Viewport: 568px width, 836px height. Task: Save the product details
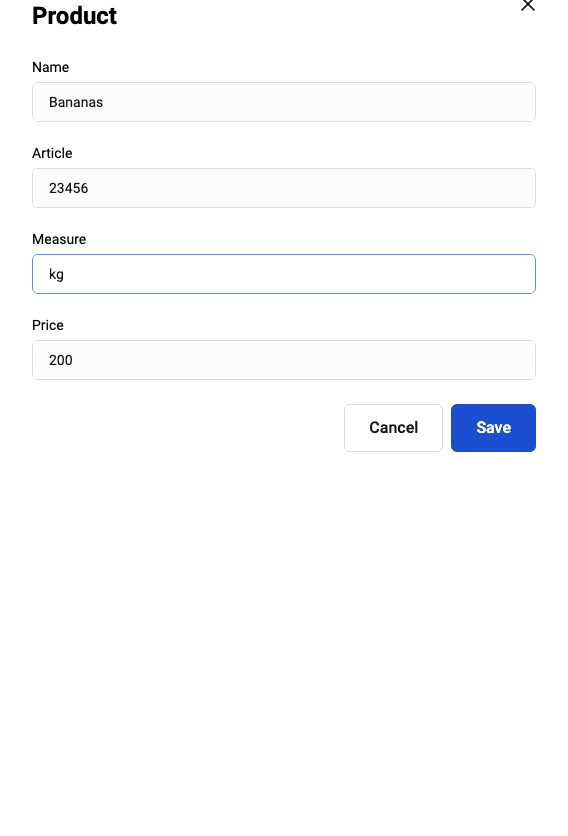493,428
